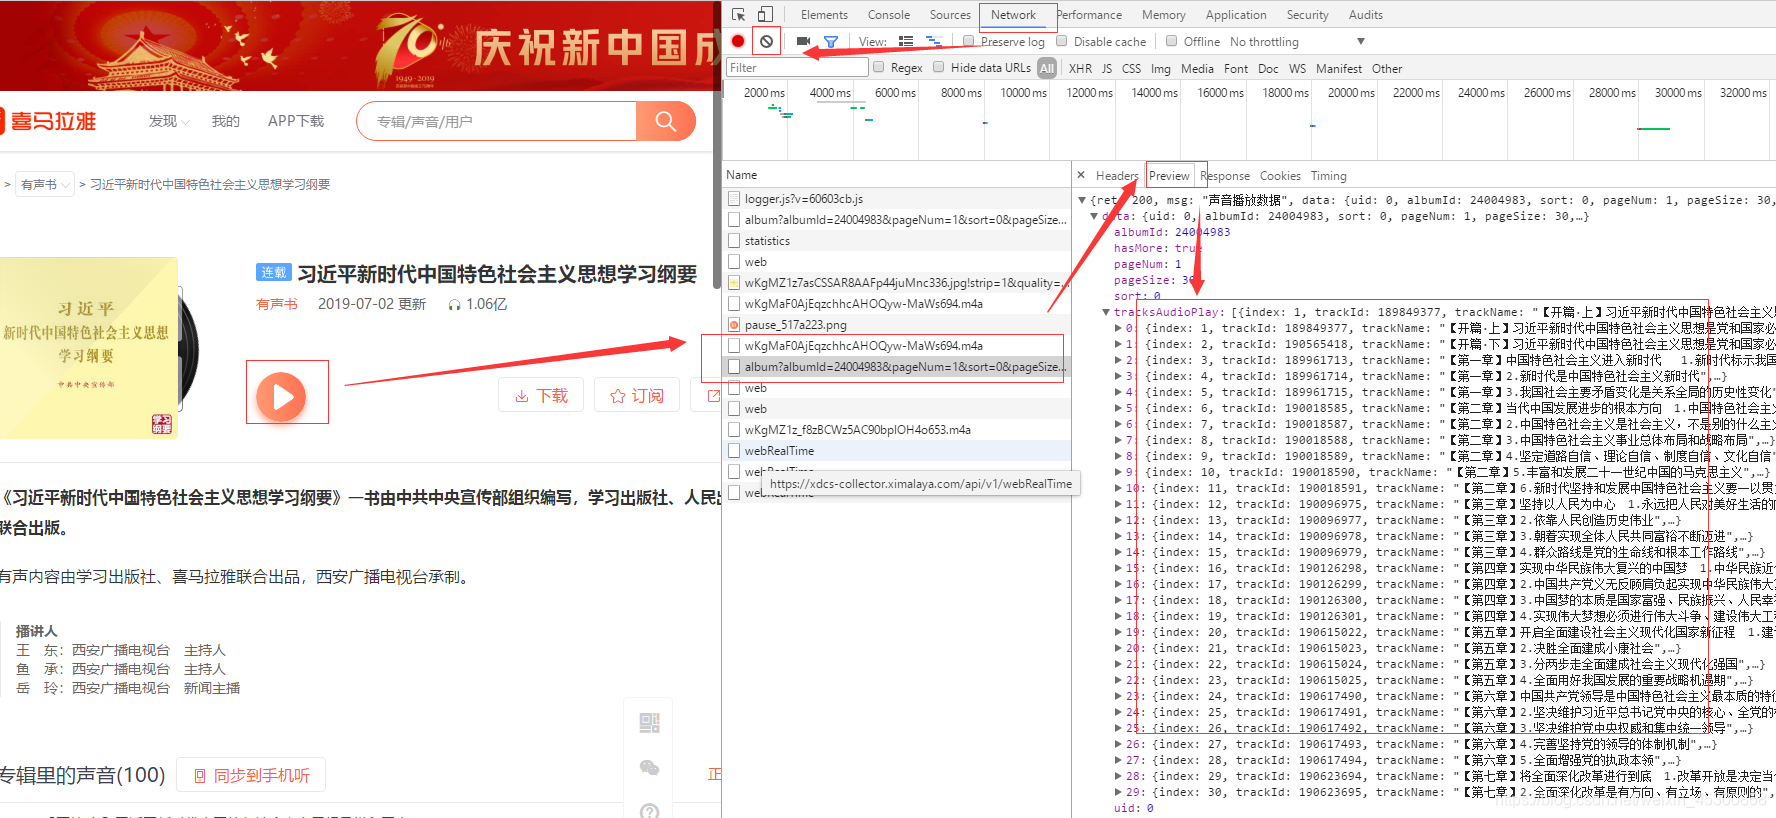Screen dimensions: 1776x818
Task: Collapse the tracksAudioPlay array
Action: [x=1106, y=312]
